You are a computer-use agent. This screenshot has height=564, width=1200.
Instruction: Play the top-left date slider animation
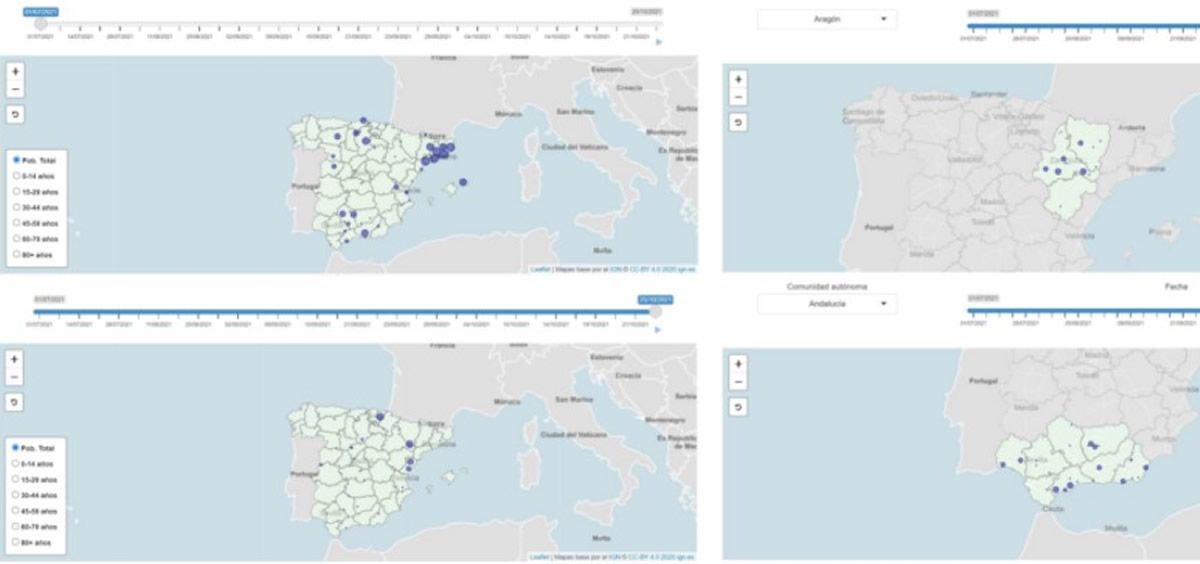click(x=657, y=42)
